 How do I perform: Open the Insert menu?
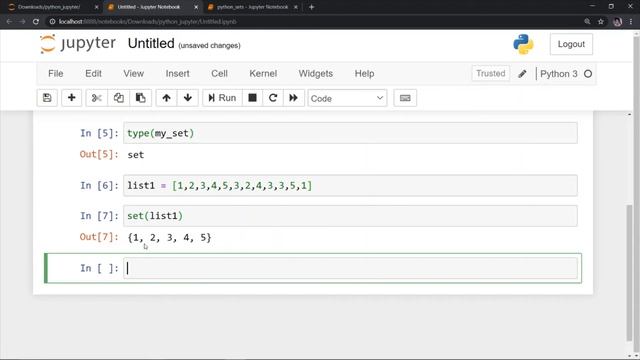[x=178, y=73]
